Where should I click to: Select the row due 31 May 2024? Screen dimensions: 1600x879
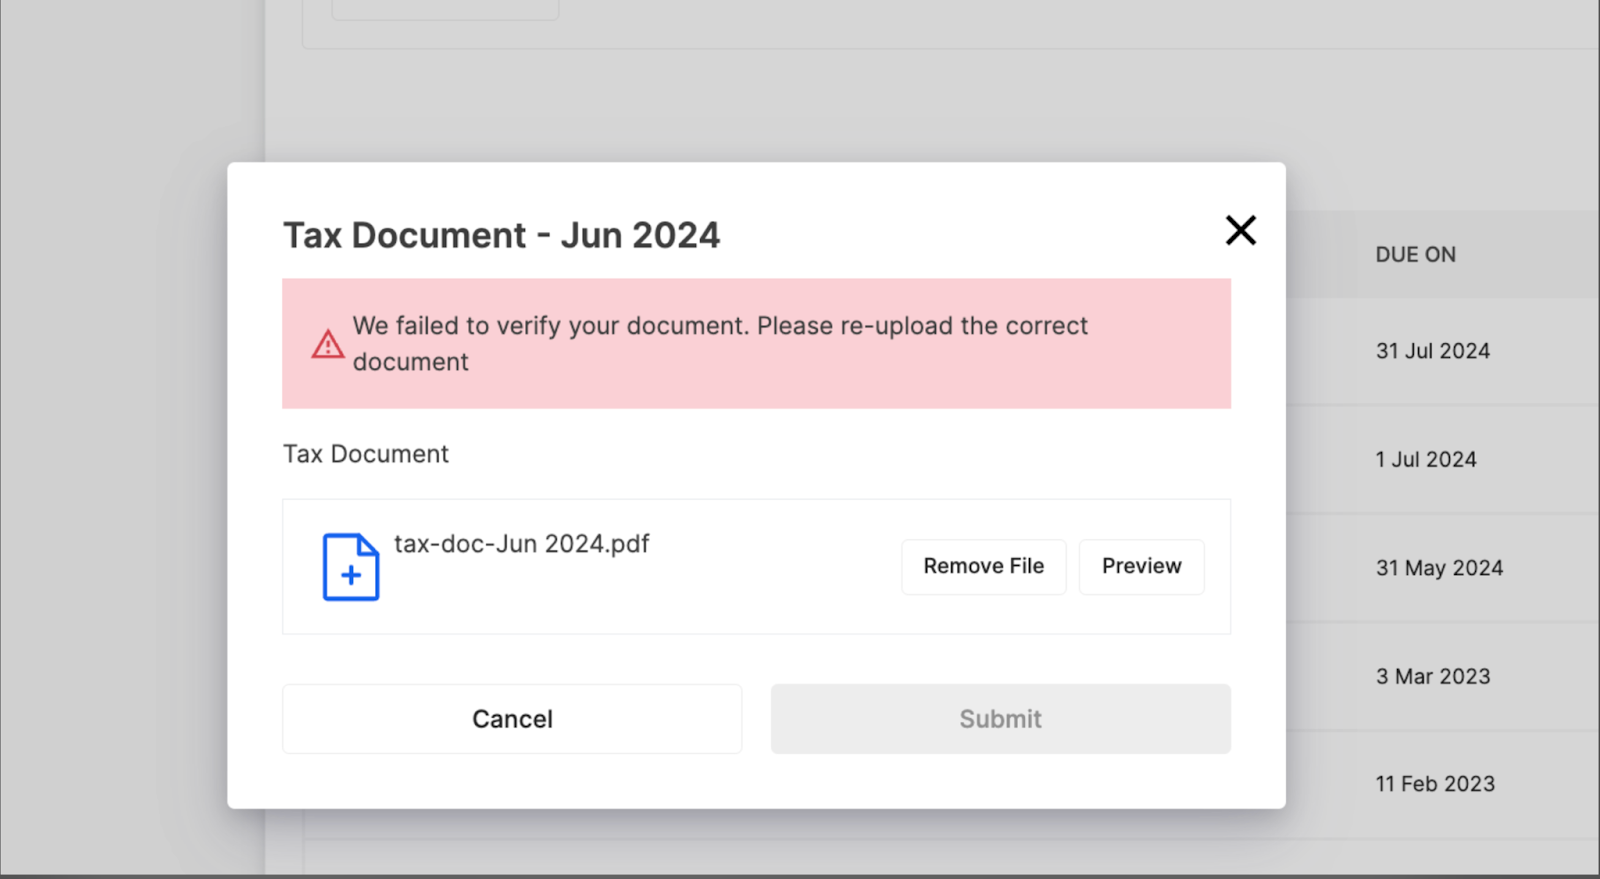[1439, 568]
